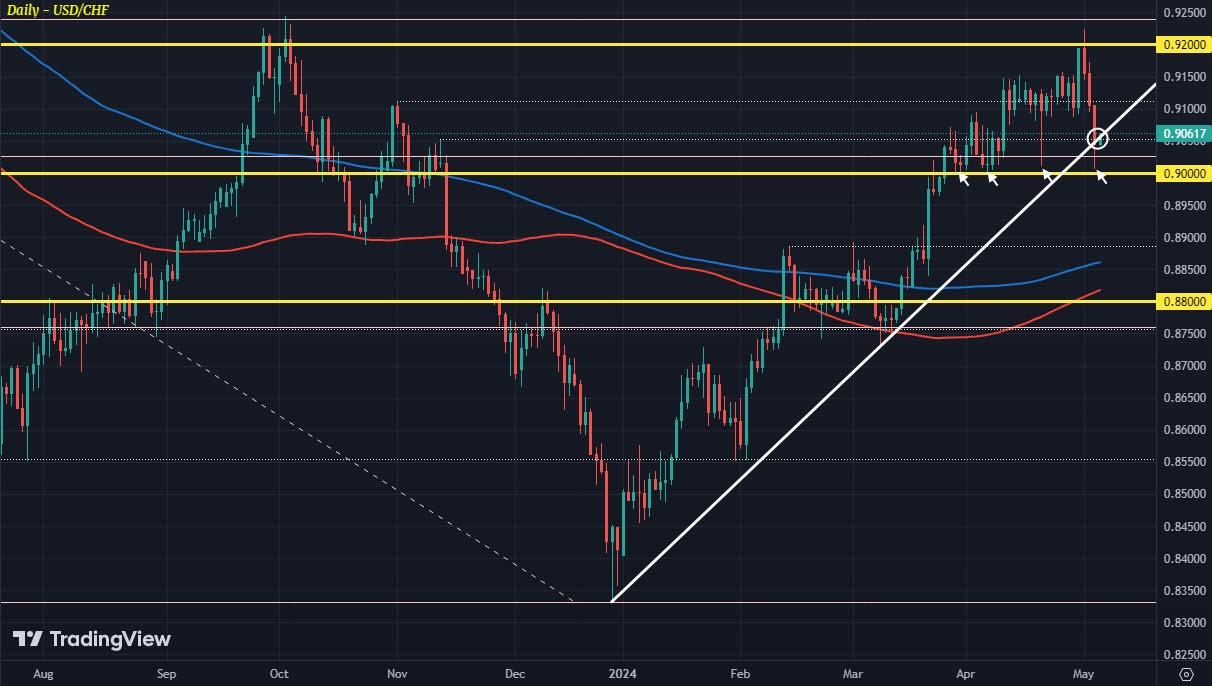Viewport: 1212px width, 686px height.
Task: Click the 0.91500 price axis label
Action: point(1184,77)
